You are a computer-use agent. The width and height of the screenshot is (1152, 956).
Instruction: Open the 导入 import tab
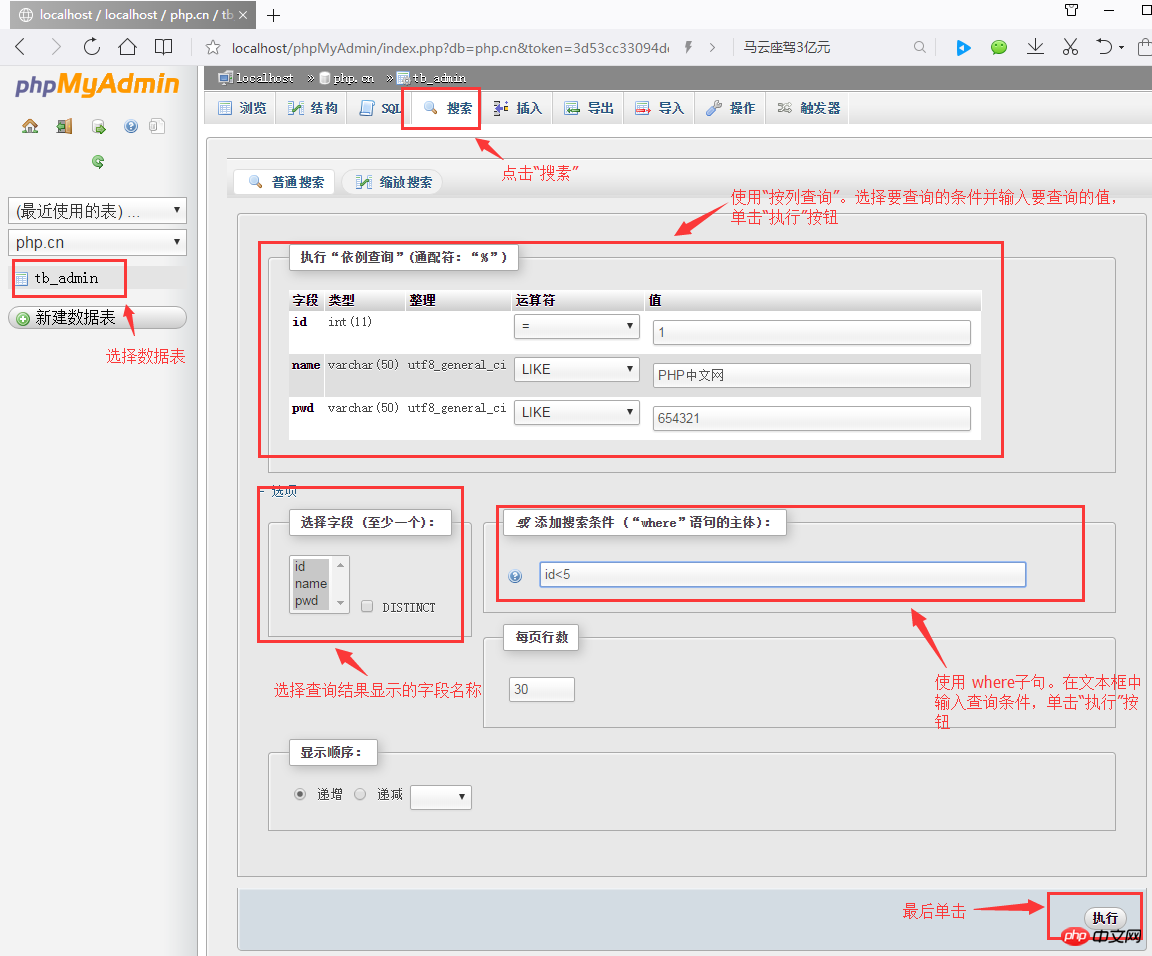tap(659, 108)
